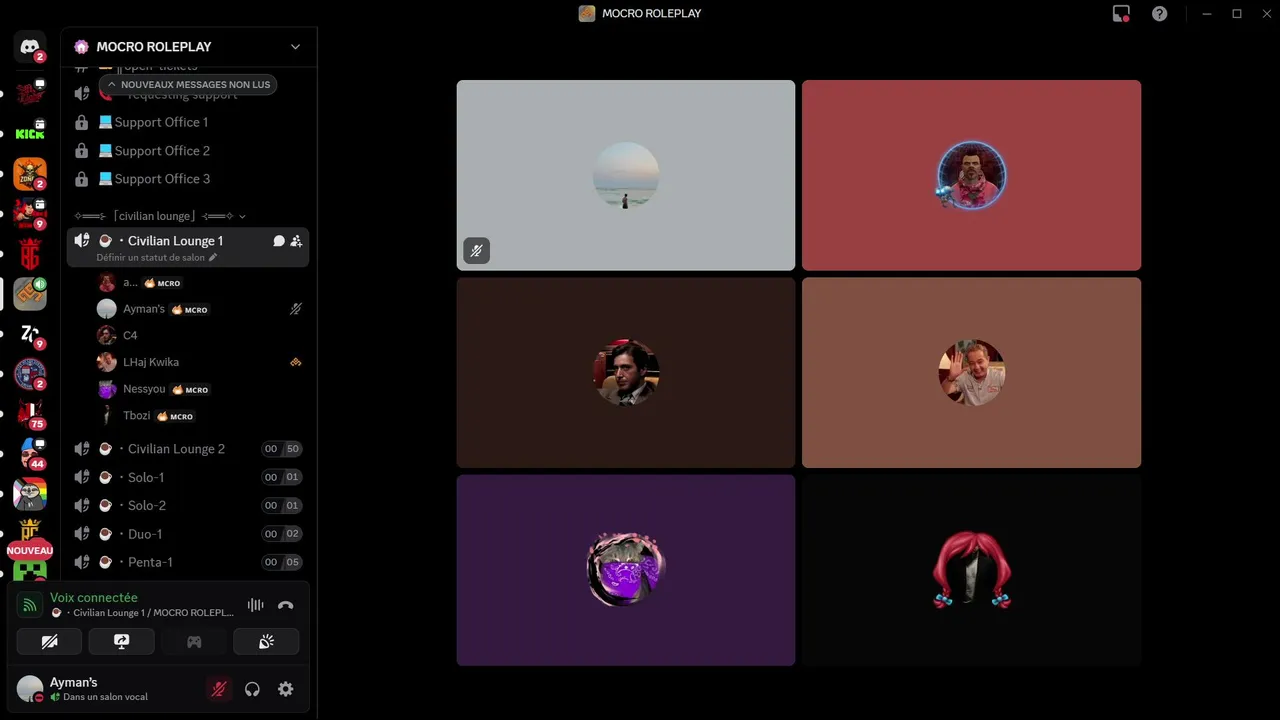Screen dimensions: 1280x720
Task: Join Civilian Lounge 2 voice channel
Action: coord(188,449)
